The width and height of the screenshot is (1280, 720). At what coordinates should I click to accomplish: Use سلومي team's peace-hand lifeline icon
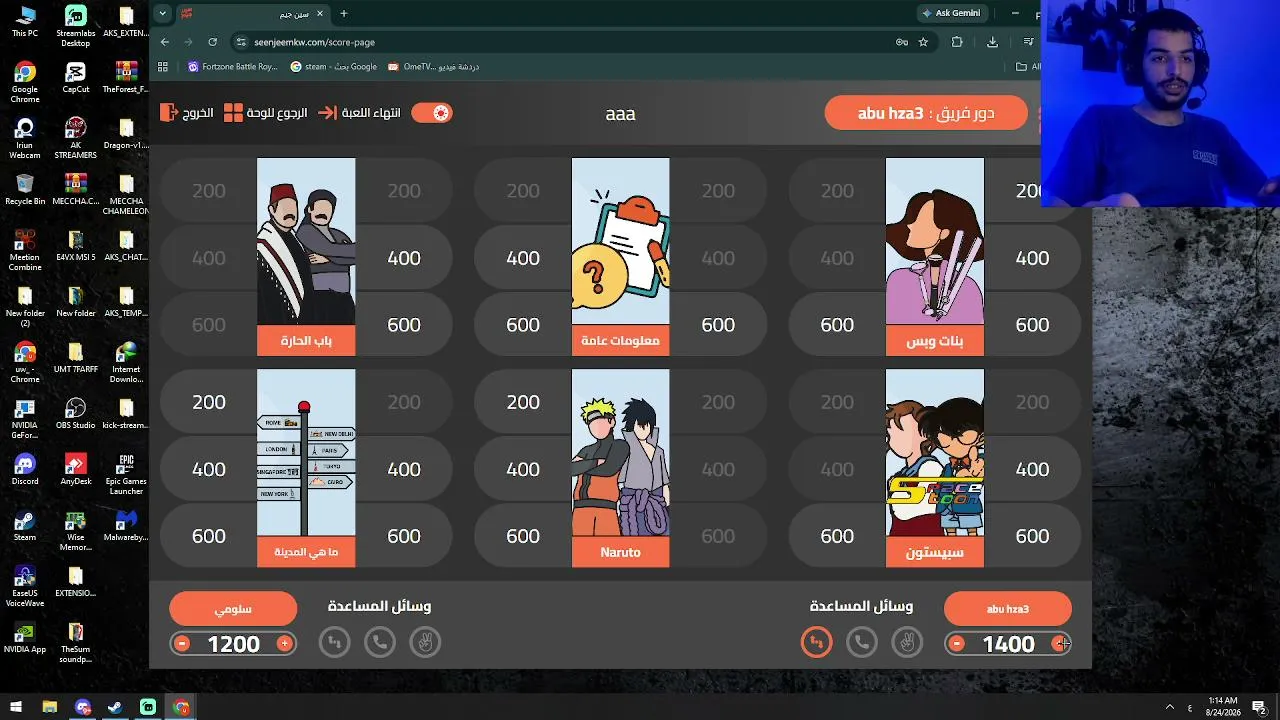(x=425, y=642)
